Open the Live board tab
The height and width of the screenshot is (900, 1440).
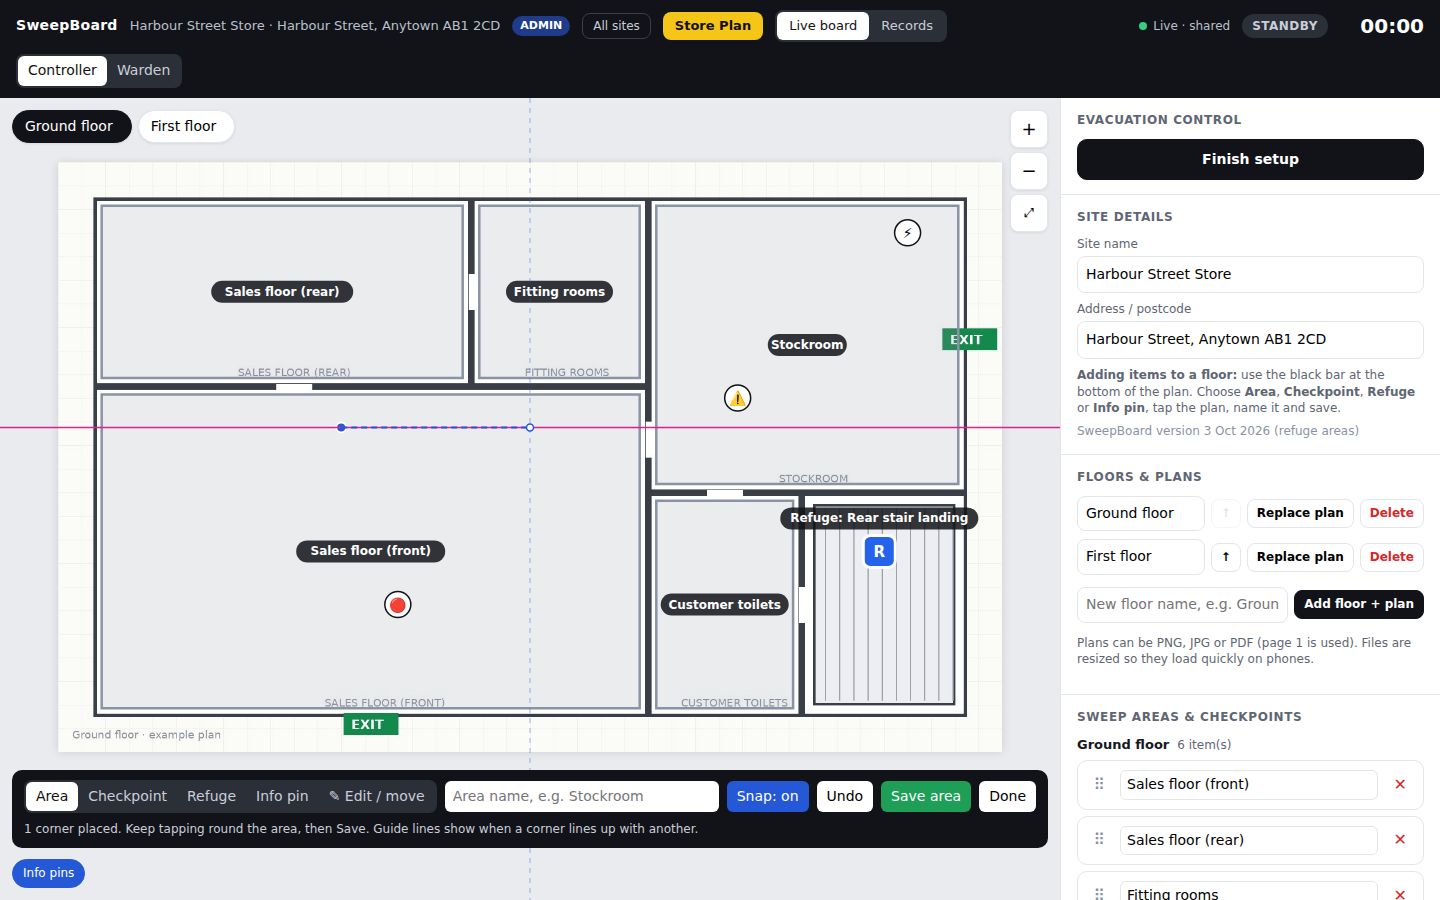[x=823, y=26]
